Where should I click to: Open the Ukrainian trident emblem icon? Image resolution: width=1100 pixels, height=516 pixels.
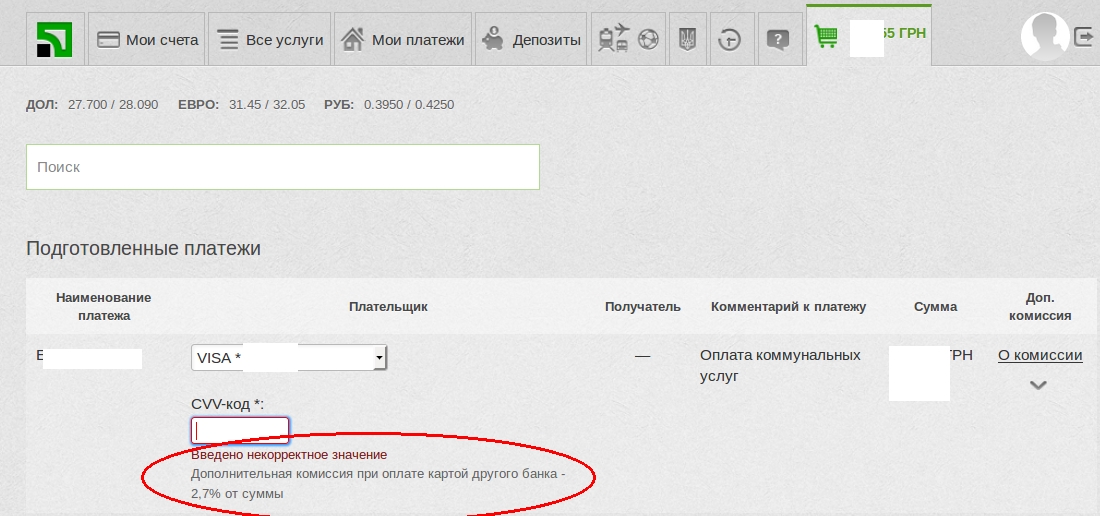coord(687,39)
